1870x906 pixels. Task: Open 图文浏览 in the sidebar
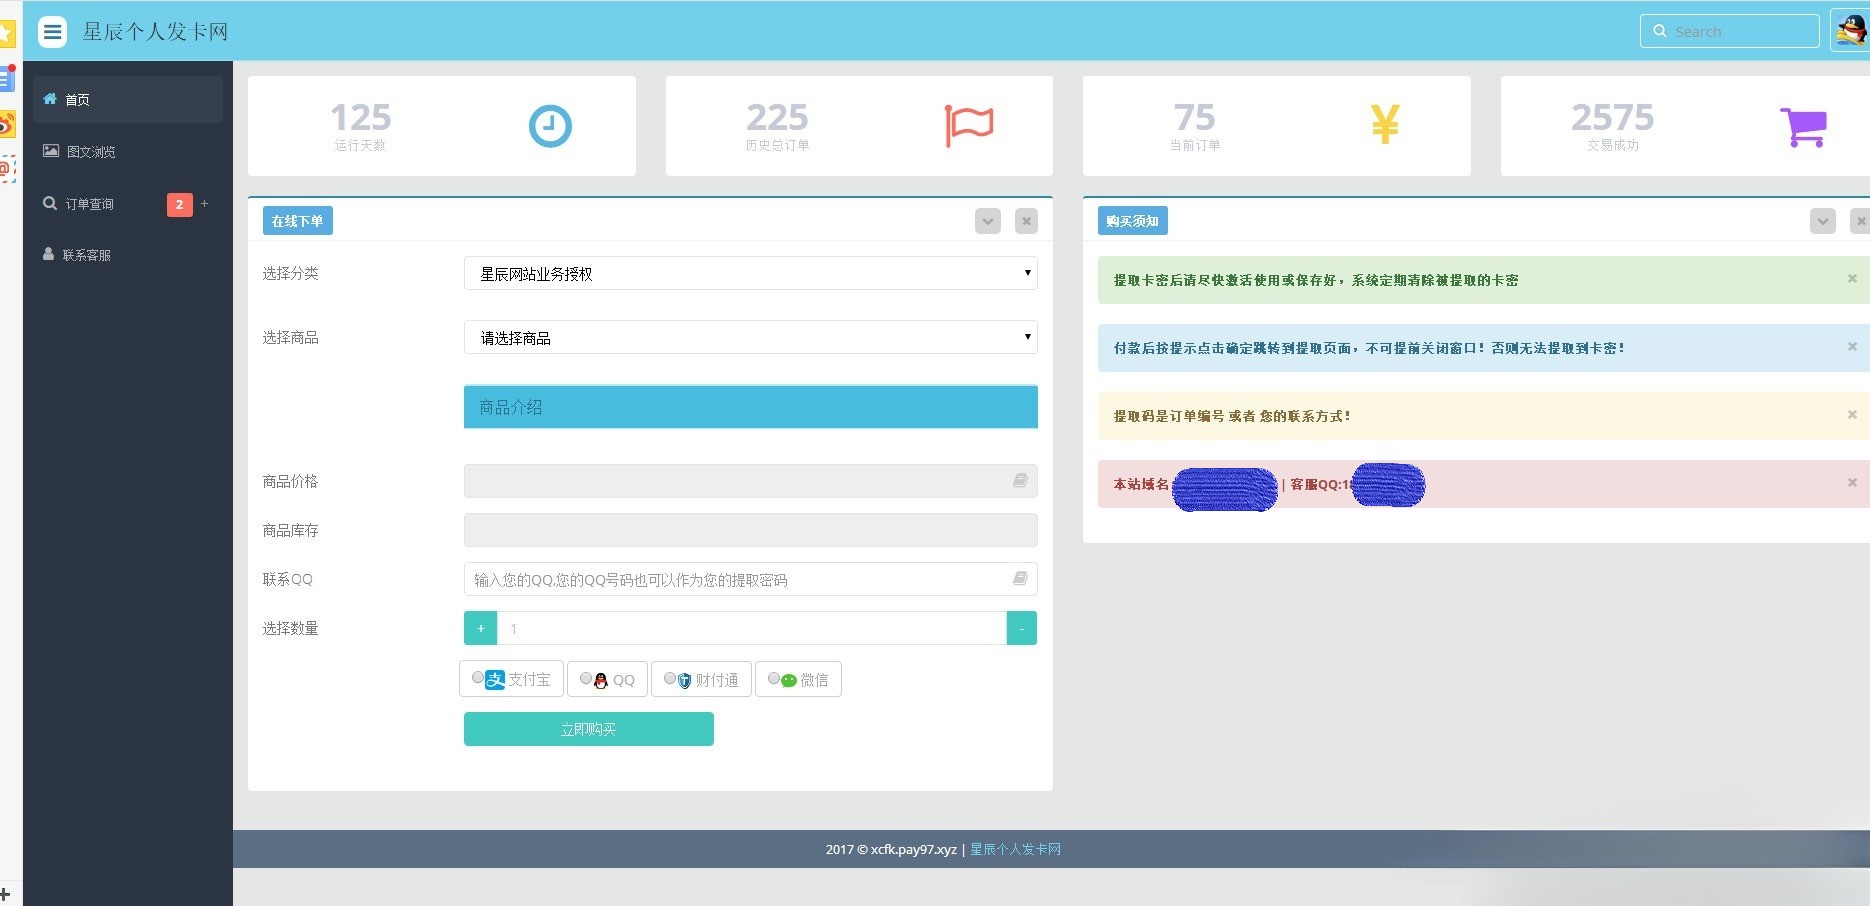pos(90,152)
